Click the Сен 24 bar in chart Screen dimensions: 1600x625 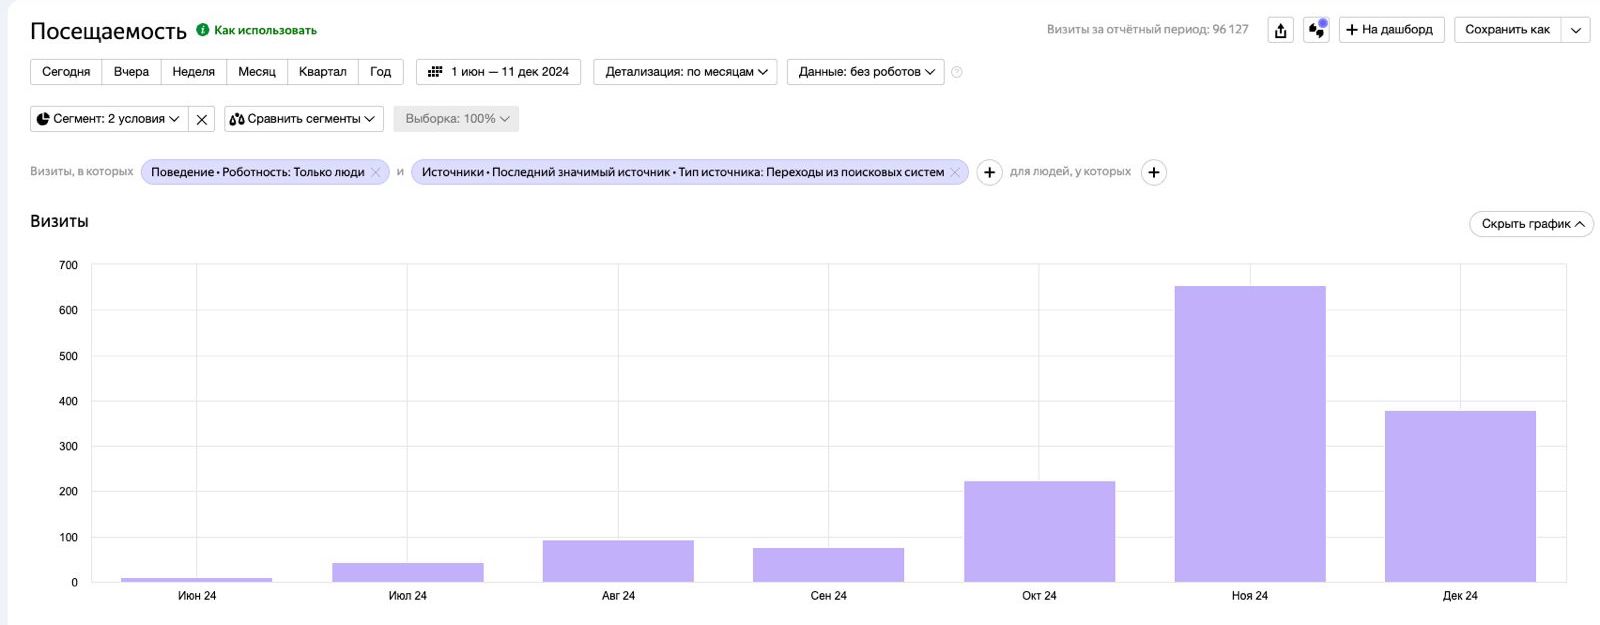pos(828,565)
